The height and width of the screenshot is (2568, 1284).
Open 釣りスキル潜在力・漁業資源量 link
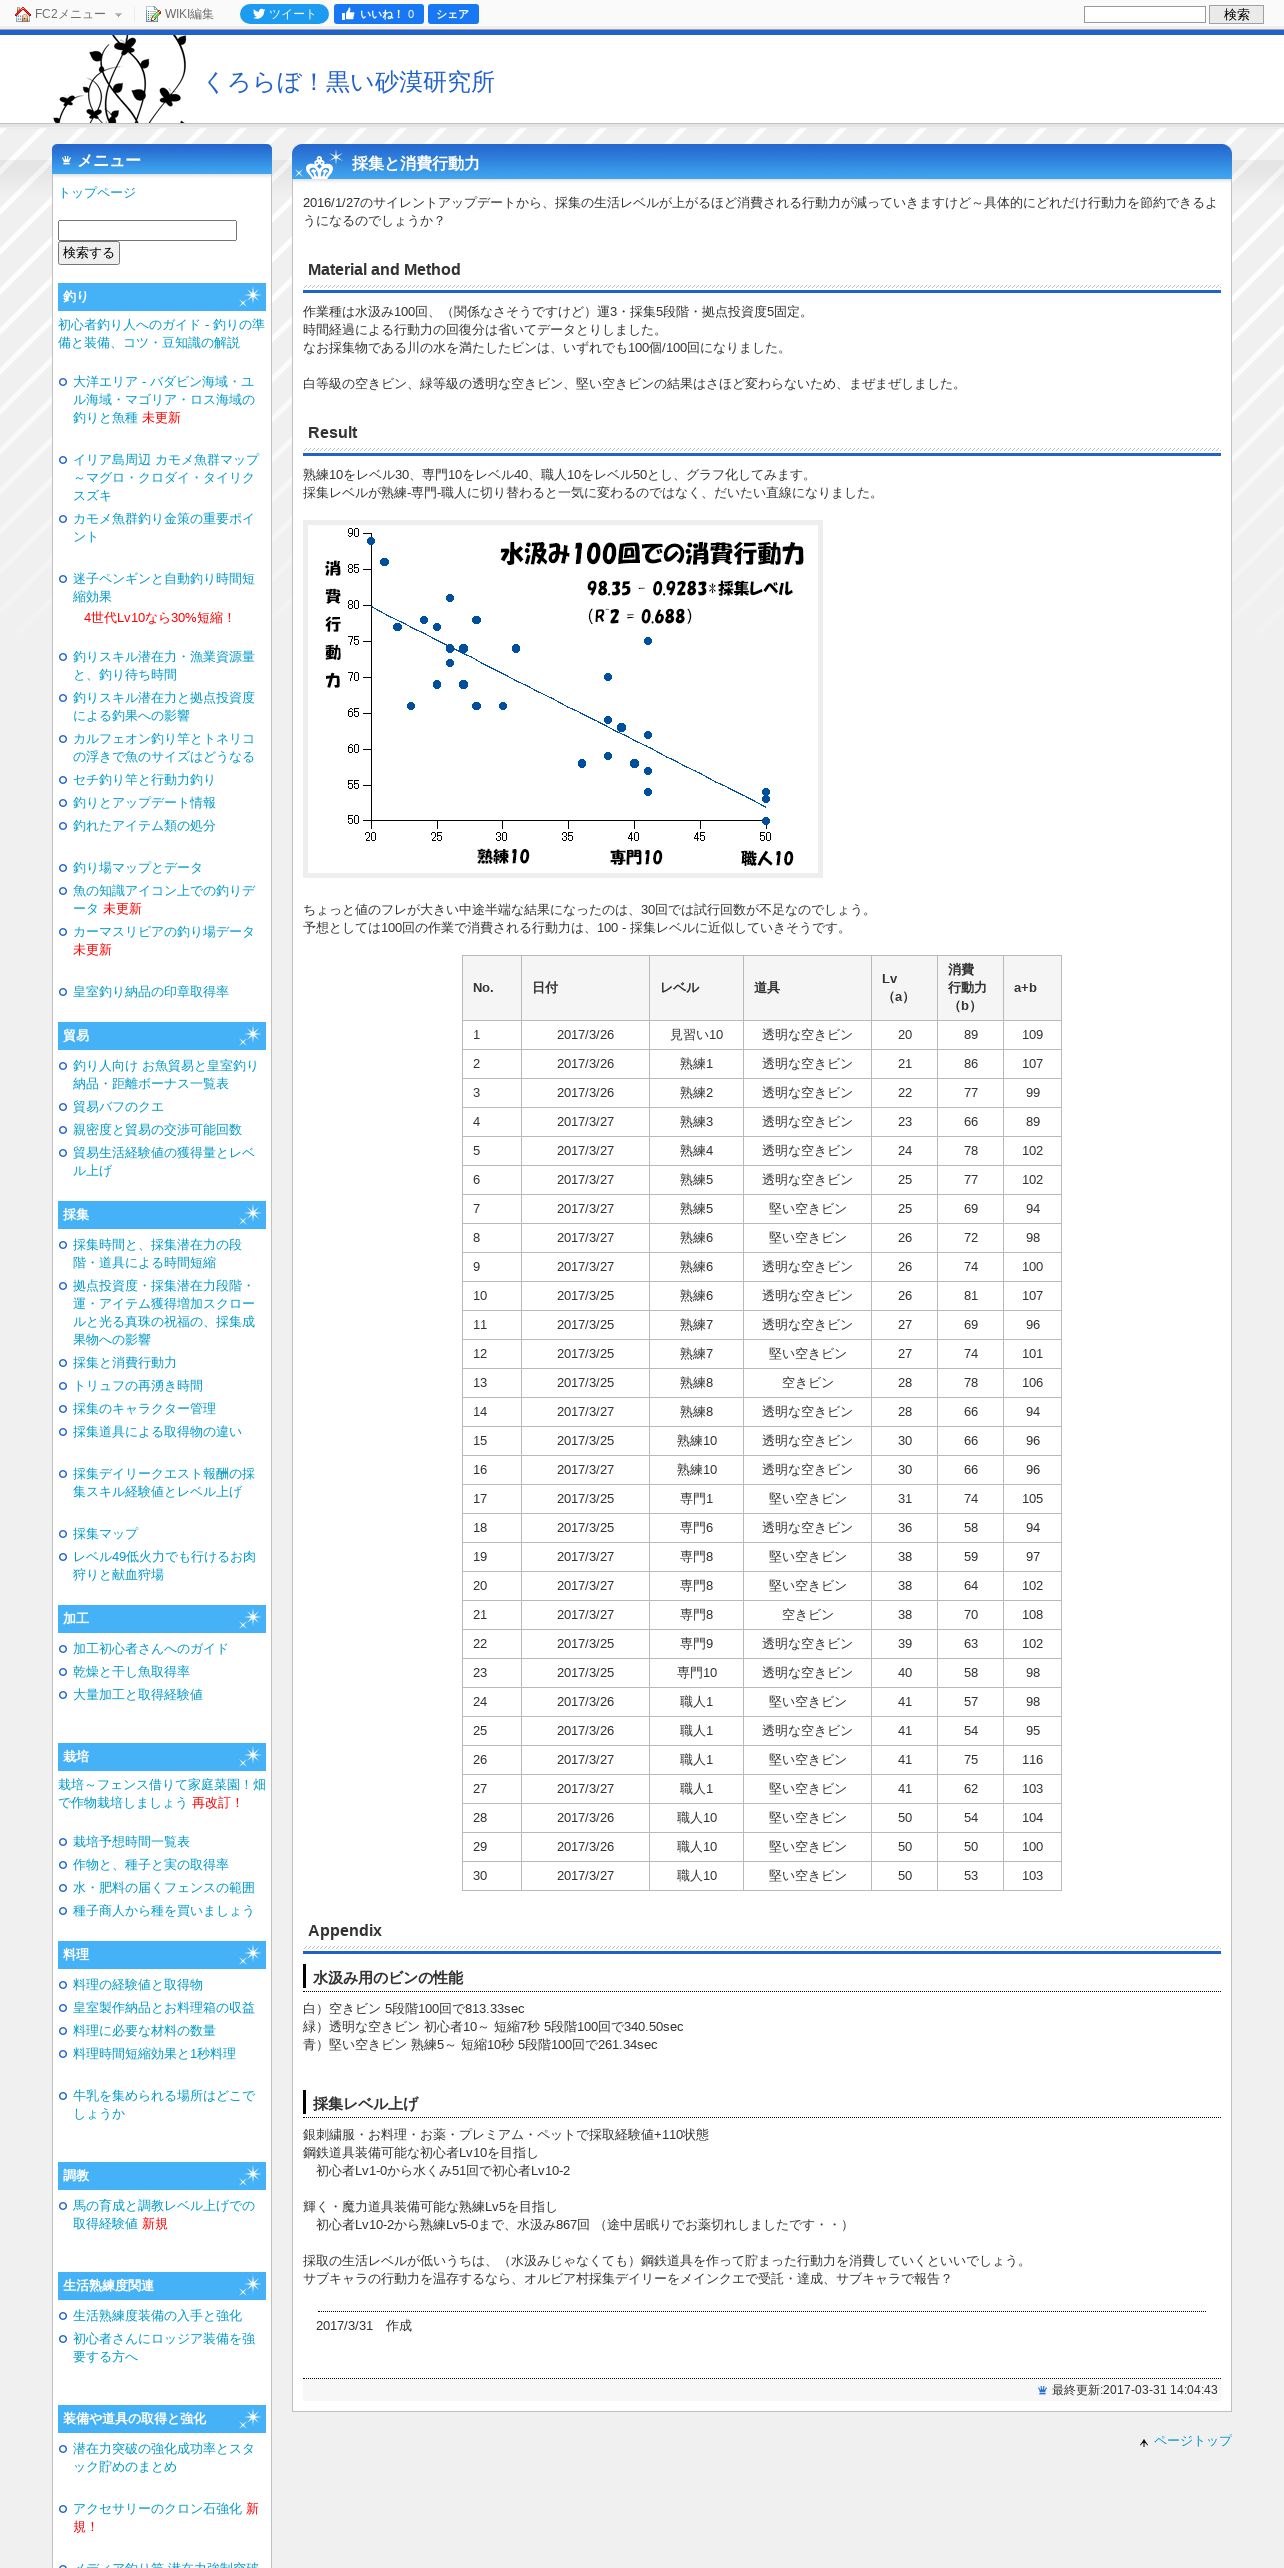click(163, 665)
